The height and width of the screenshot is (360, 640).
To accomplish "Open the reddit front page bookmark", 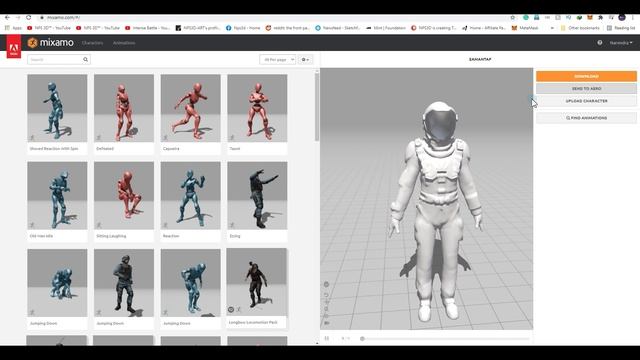I will pyautogui.click(x=287, y=28).
